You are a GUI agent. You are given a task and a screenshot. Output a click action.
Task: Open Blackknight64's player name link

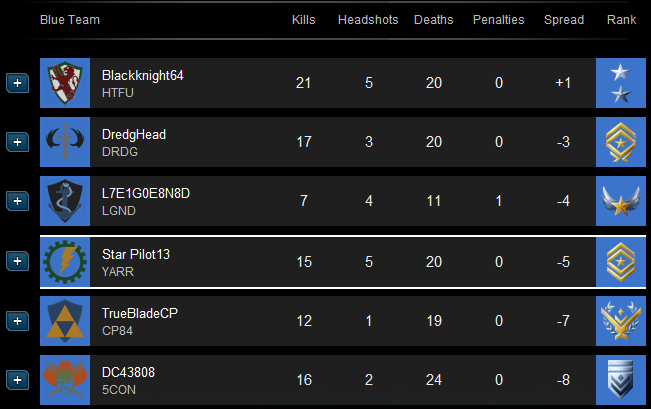pyautogui.click(x=142, y=75)
